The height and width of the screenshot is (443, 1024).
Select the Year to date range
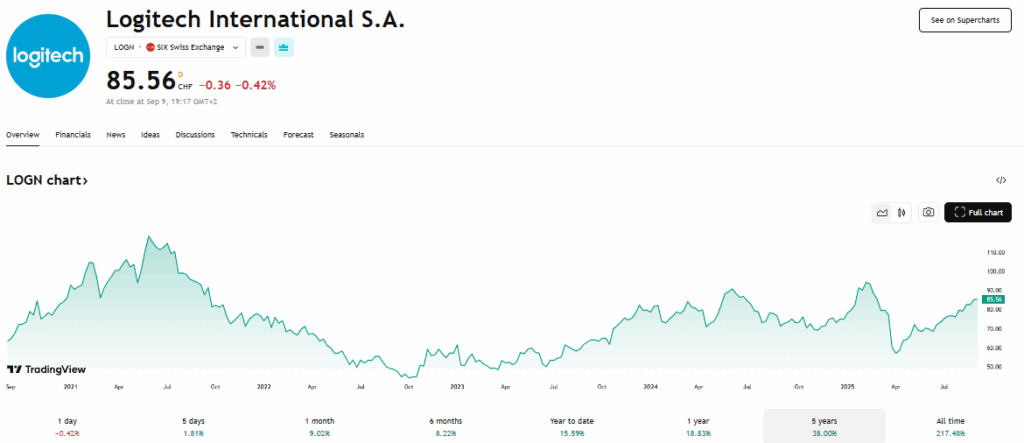572,427
